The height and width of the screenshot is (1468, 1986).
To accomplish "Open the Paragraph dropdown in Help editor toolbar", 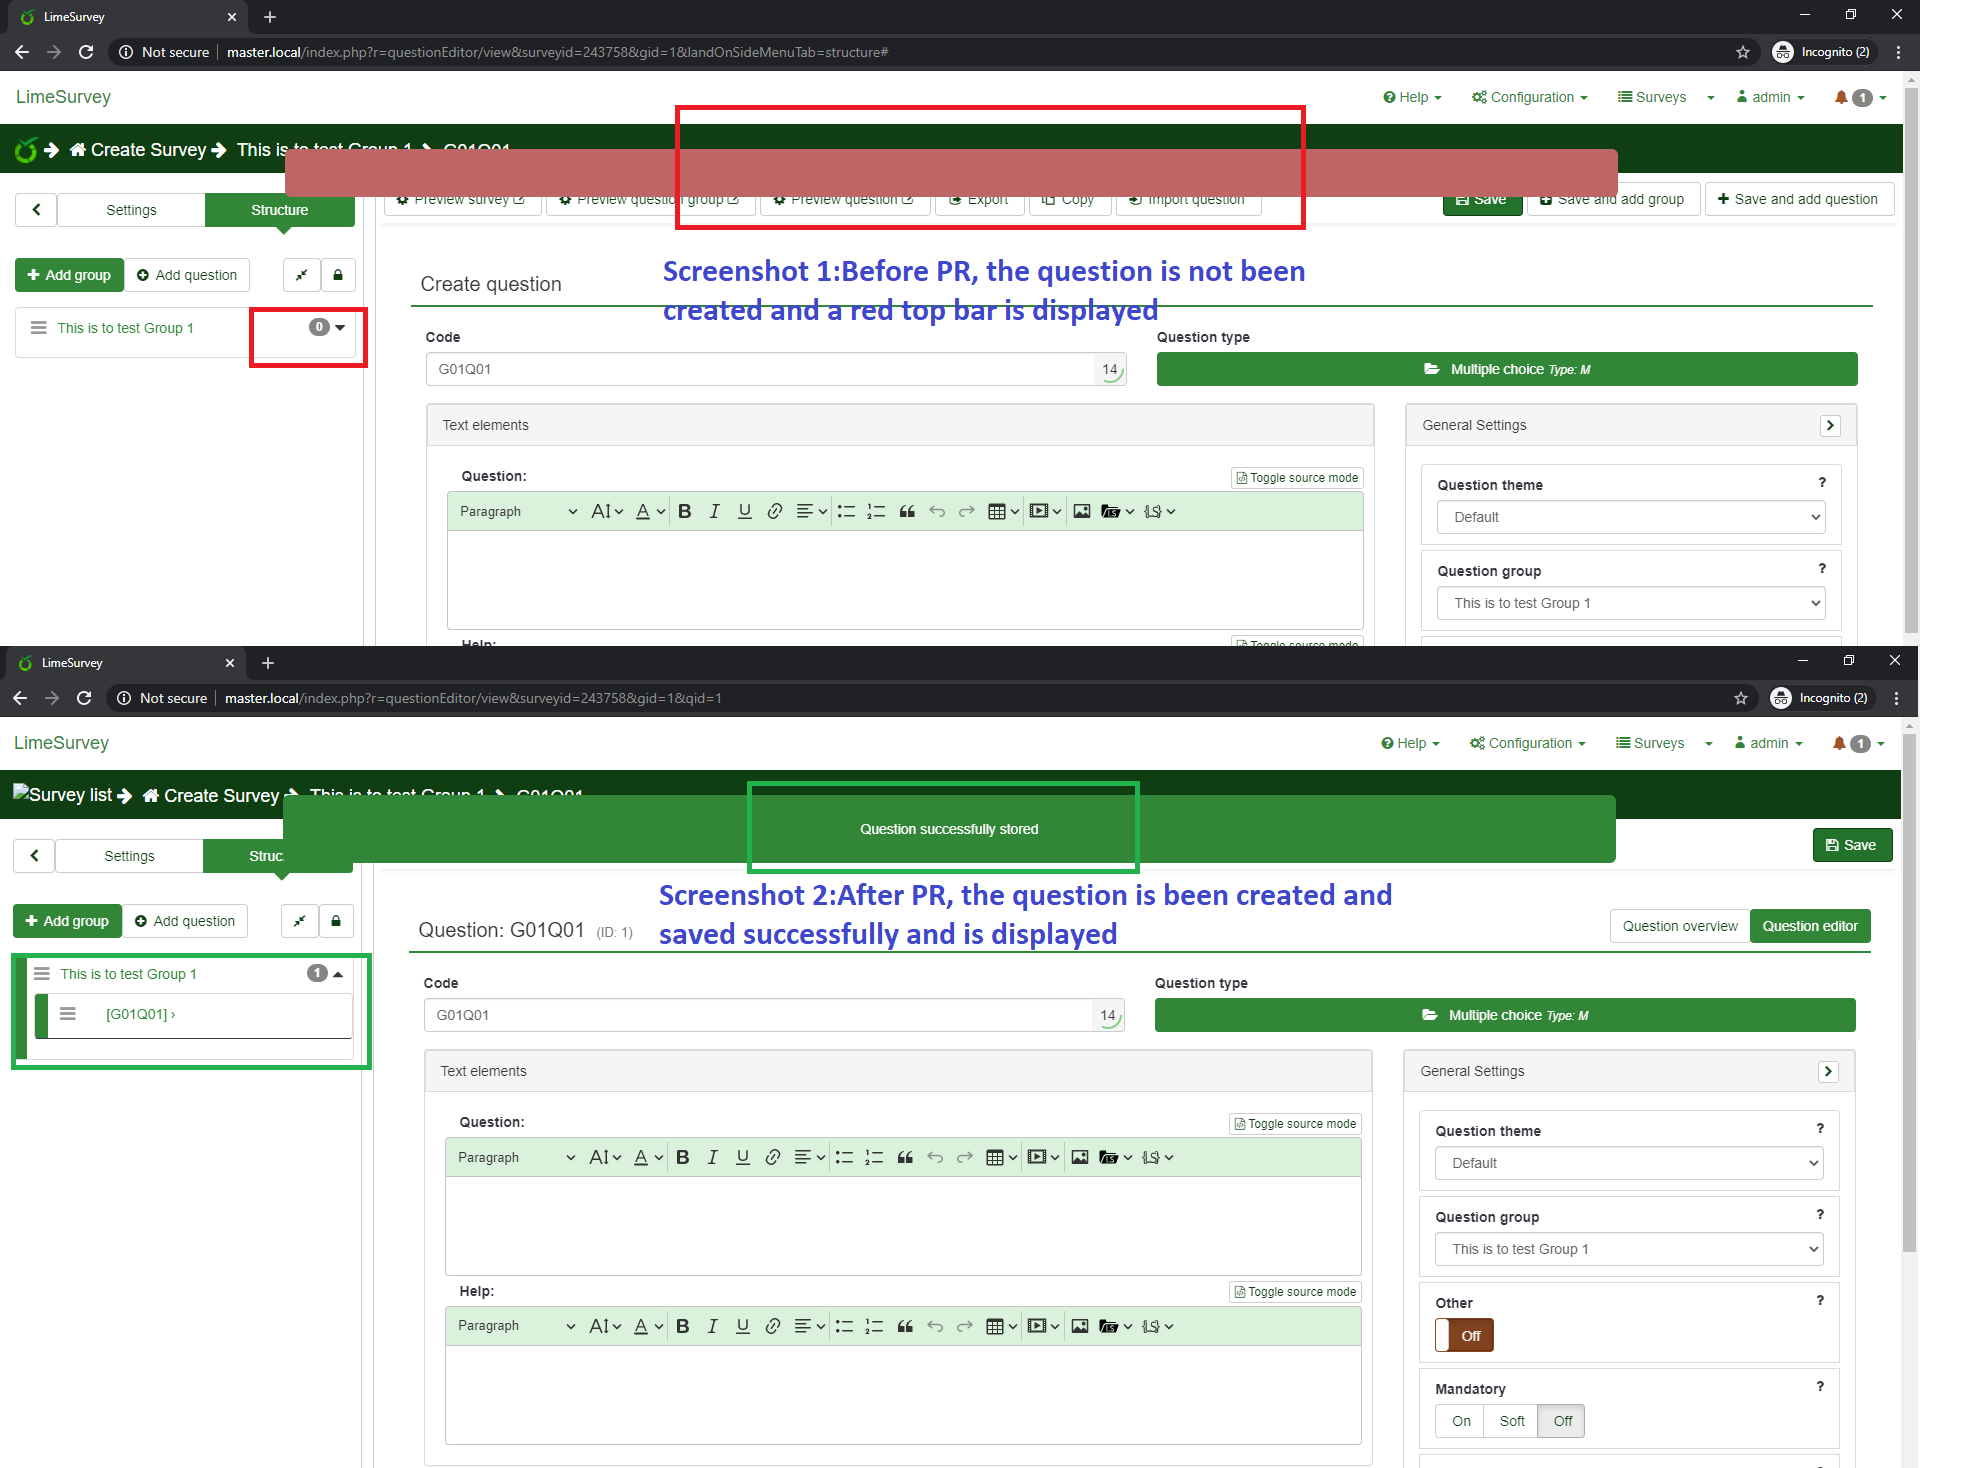I will tap(516, 1326).
